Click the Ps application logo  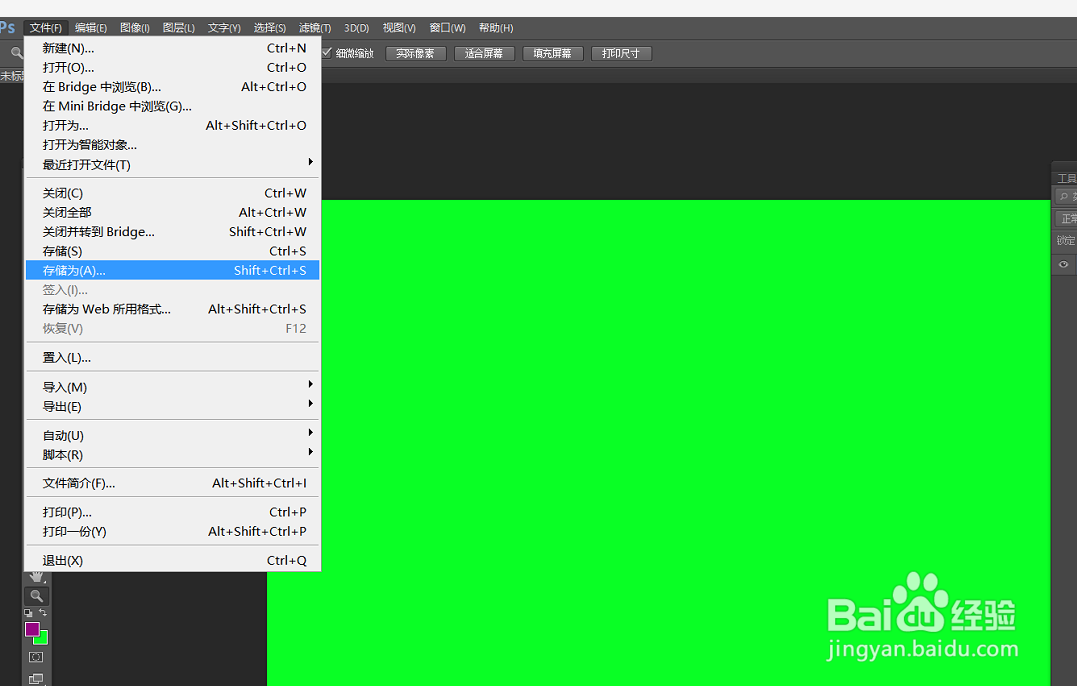pyautogui.click(x=8, y=27)
